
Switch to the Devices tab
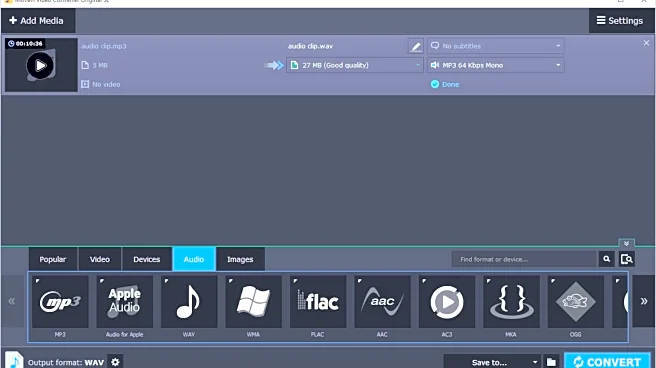tap(146, 259)
